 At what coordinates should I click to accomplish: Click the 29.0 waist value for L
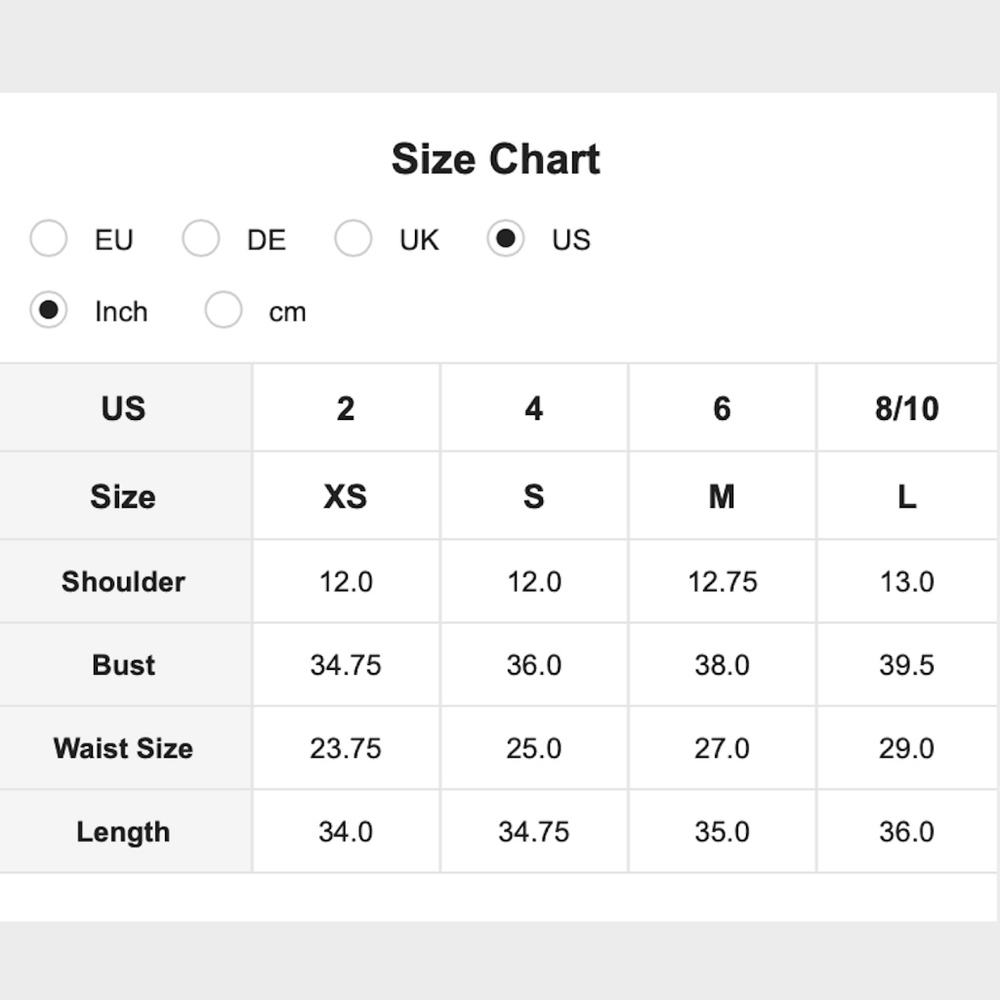pyautogui.click(x=907, y=749)
